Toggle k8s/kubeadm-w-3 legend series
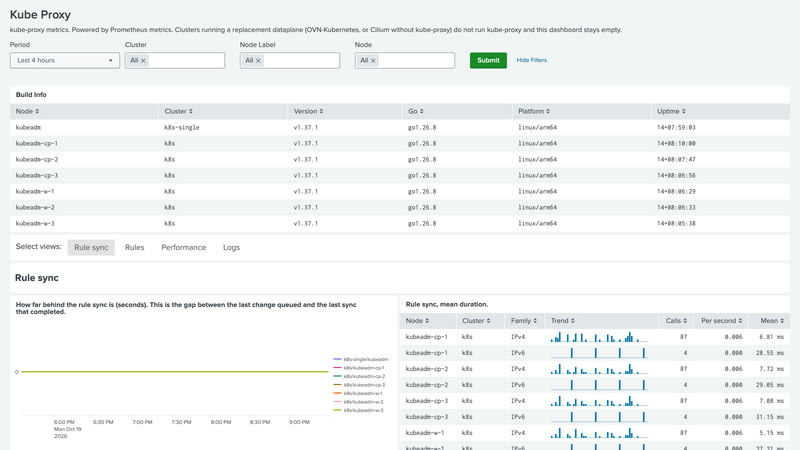The image size is (800, 450). 358,410
